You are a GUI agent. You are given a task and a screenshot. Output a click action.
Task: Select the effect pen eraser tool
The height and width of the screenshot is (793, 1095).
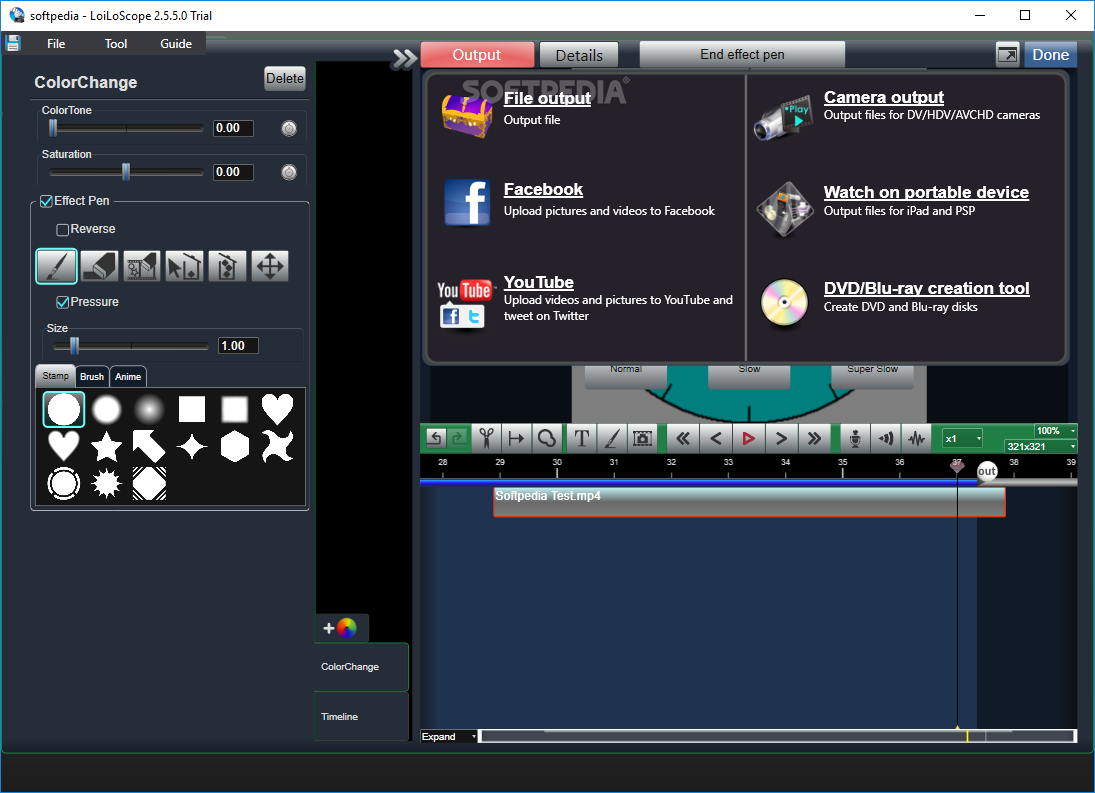(x=99, y=266)
